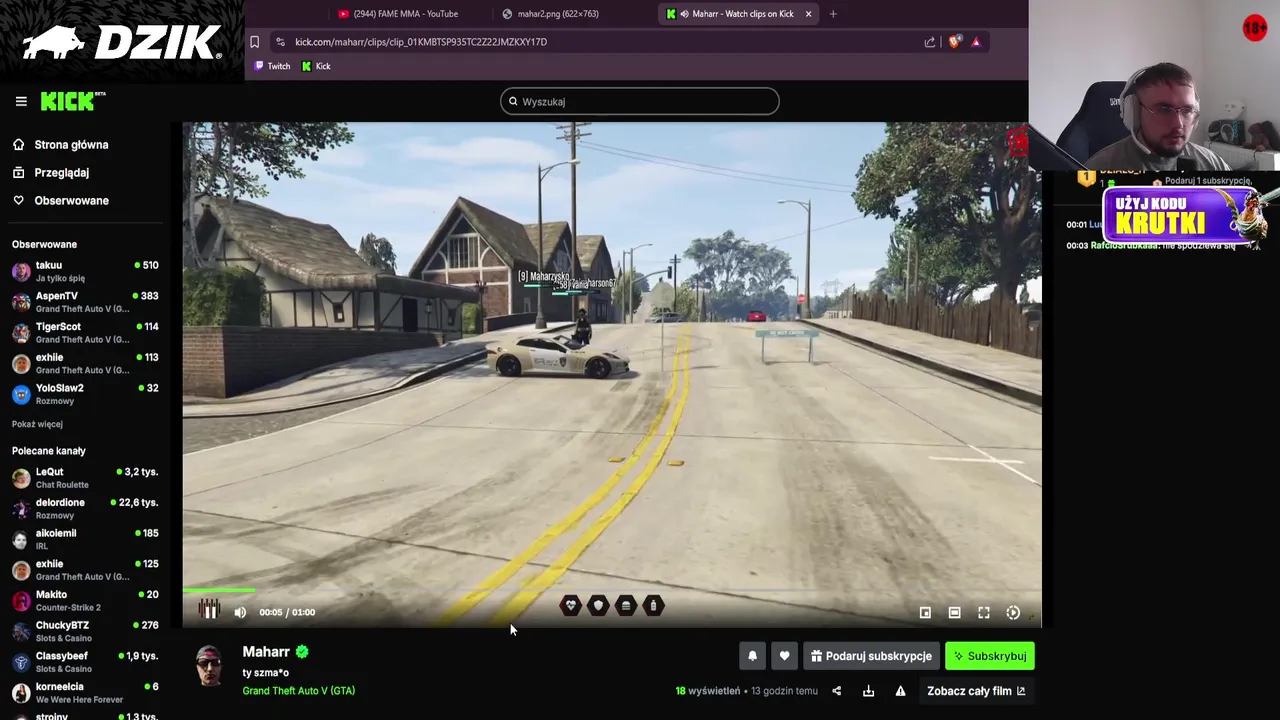This screenshot has height=720, width=1280.
Task: Open Kick bookmark in bookmarks bar
Action: [x=316, y=66]
